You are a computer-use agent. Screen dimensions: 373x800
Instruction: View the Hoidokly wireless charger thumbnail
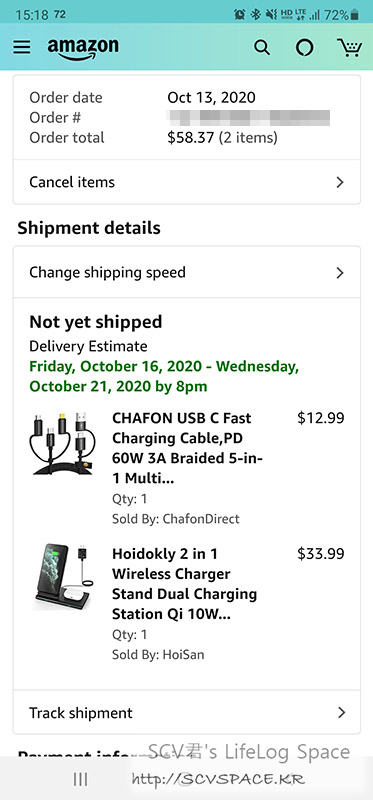[x=63, y=577]
